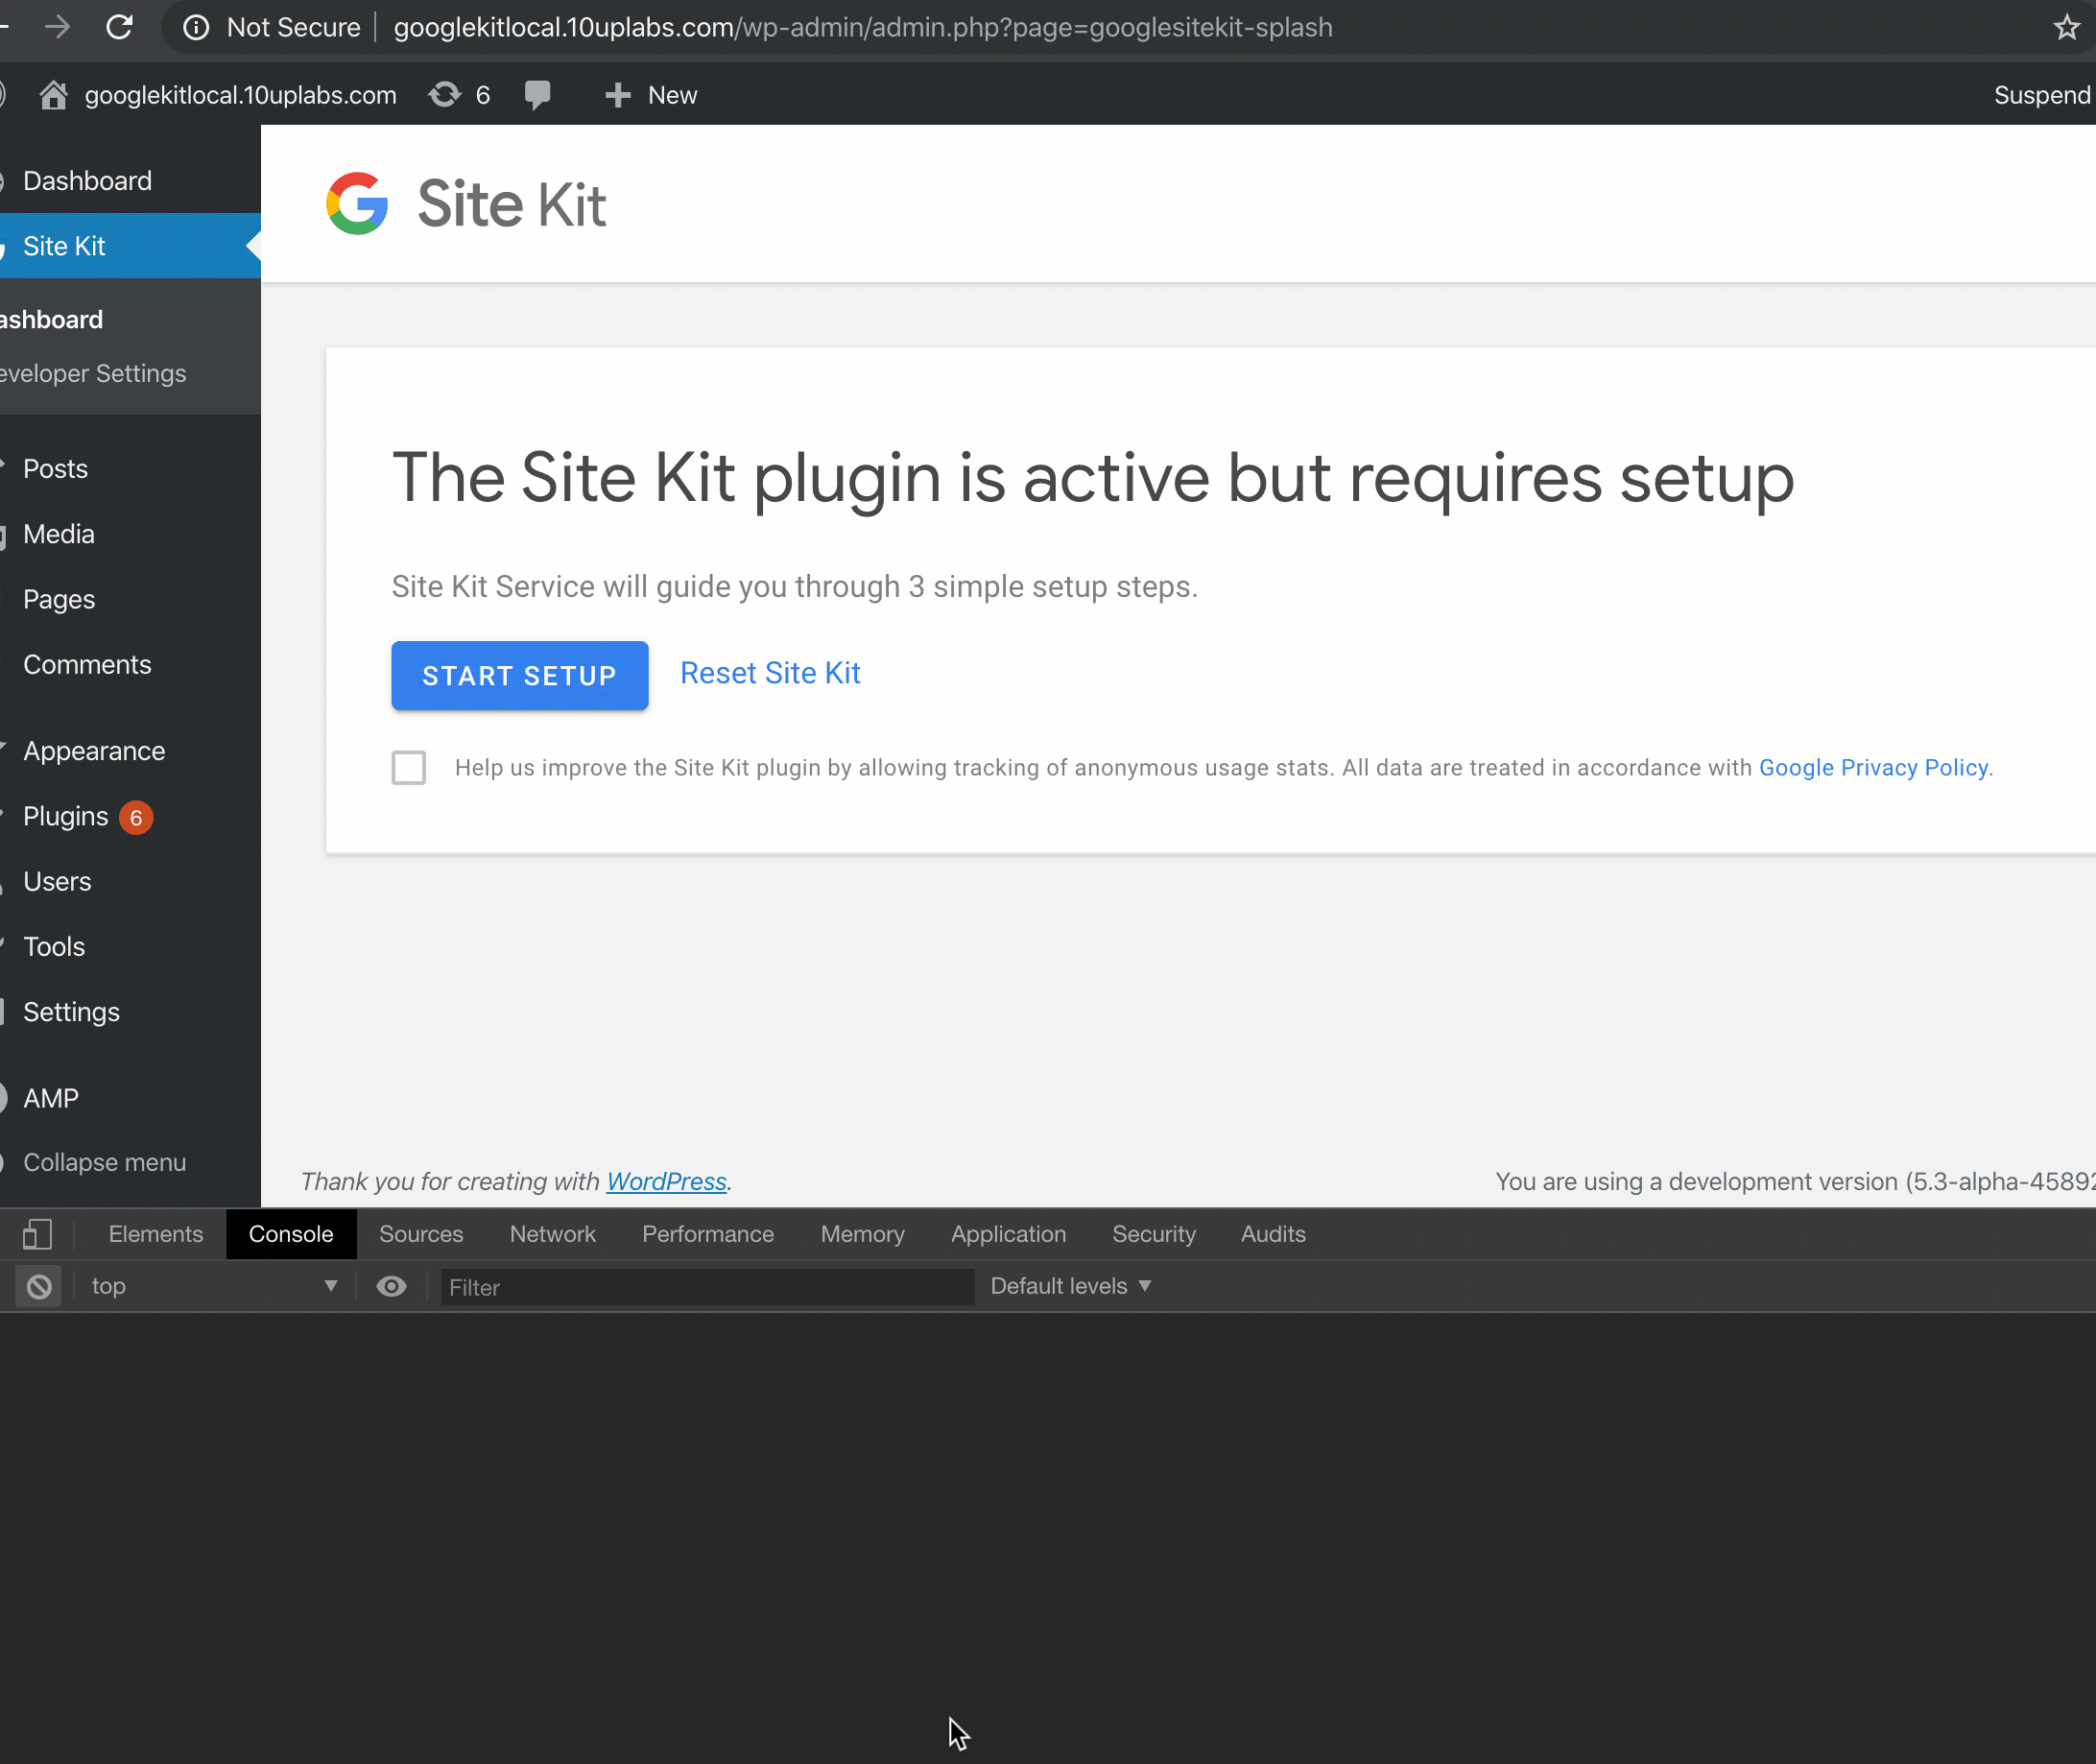2096x1764 pixels.
Task: Clear the console with the ban icon
Action: (37, 1286)
